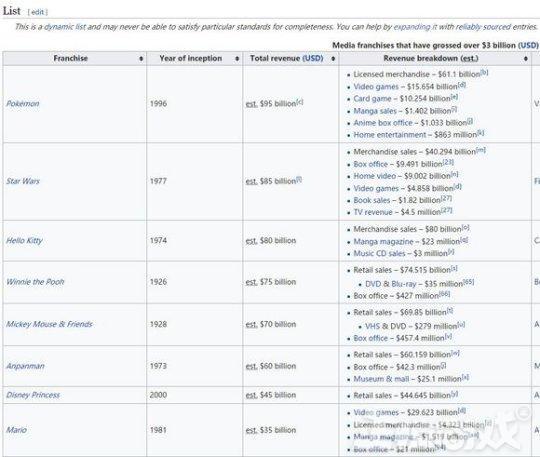Viewport: 540px width, 457px height.
Task: Open Hello Kitty Manga magazine link
Action: pos(383,242)
